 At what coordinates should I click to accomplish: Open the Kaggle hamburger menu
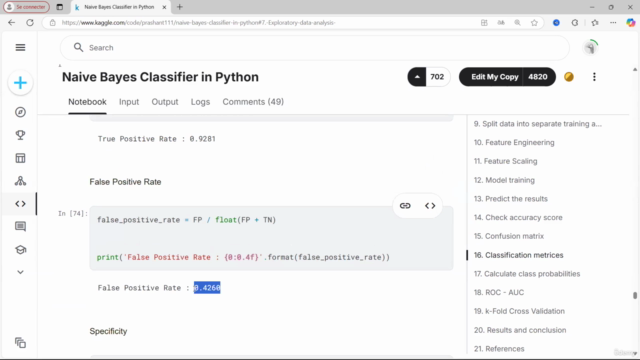pyautogui.click(x=20, y=47)
